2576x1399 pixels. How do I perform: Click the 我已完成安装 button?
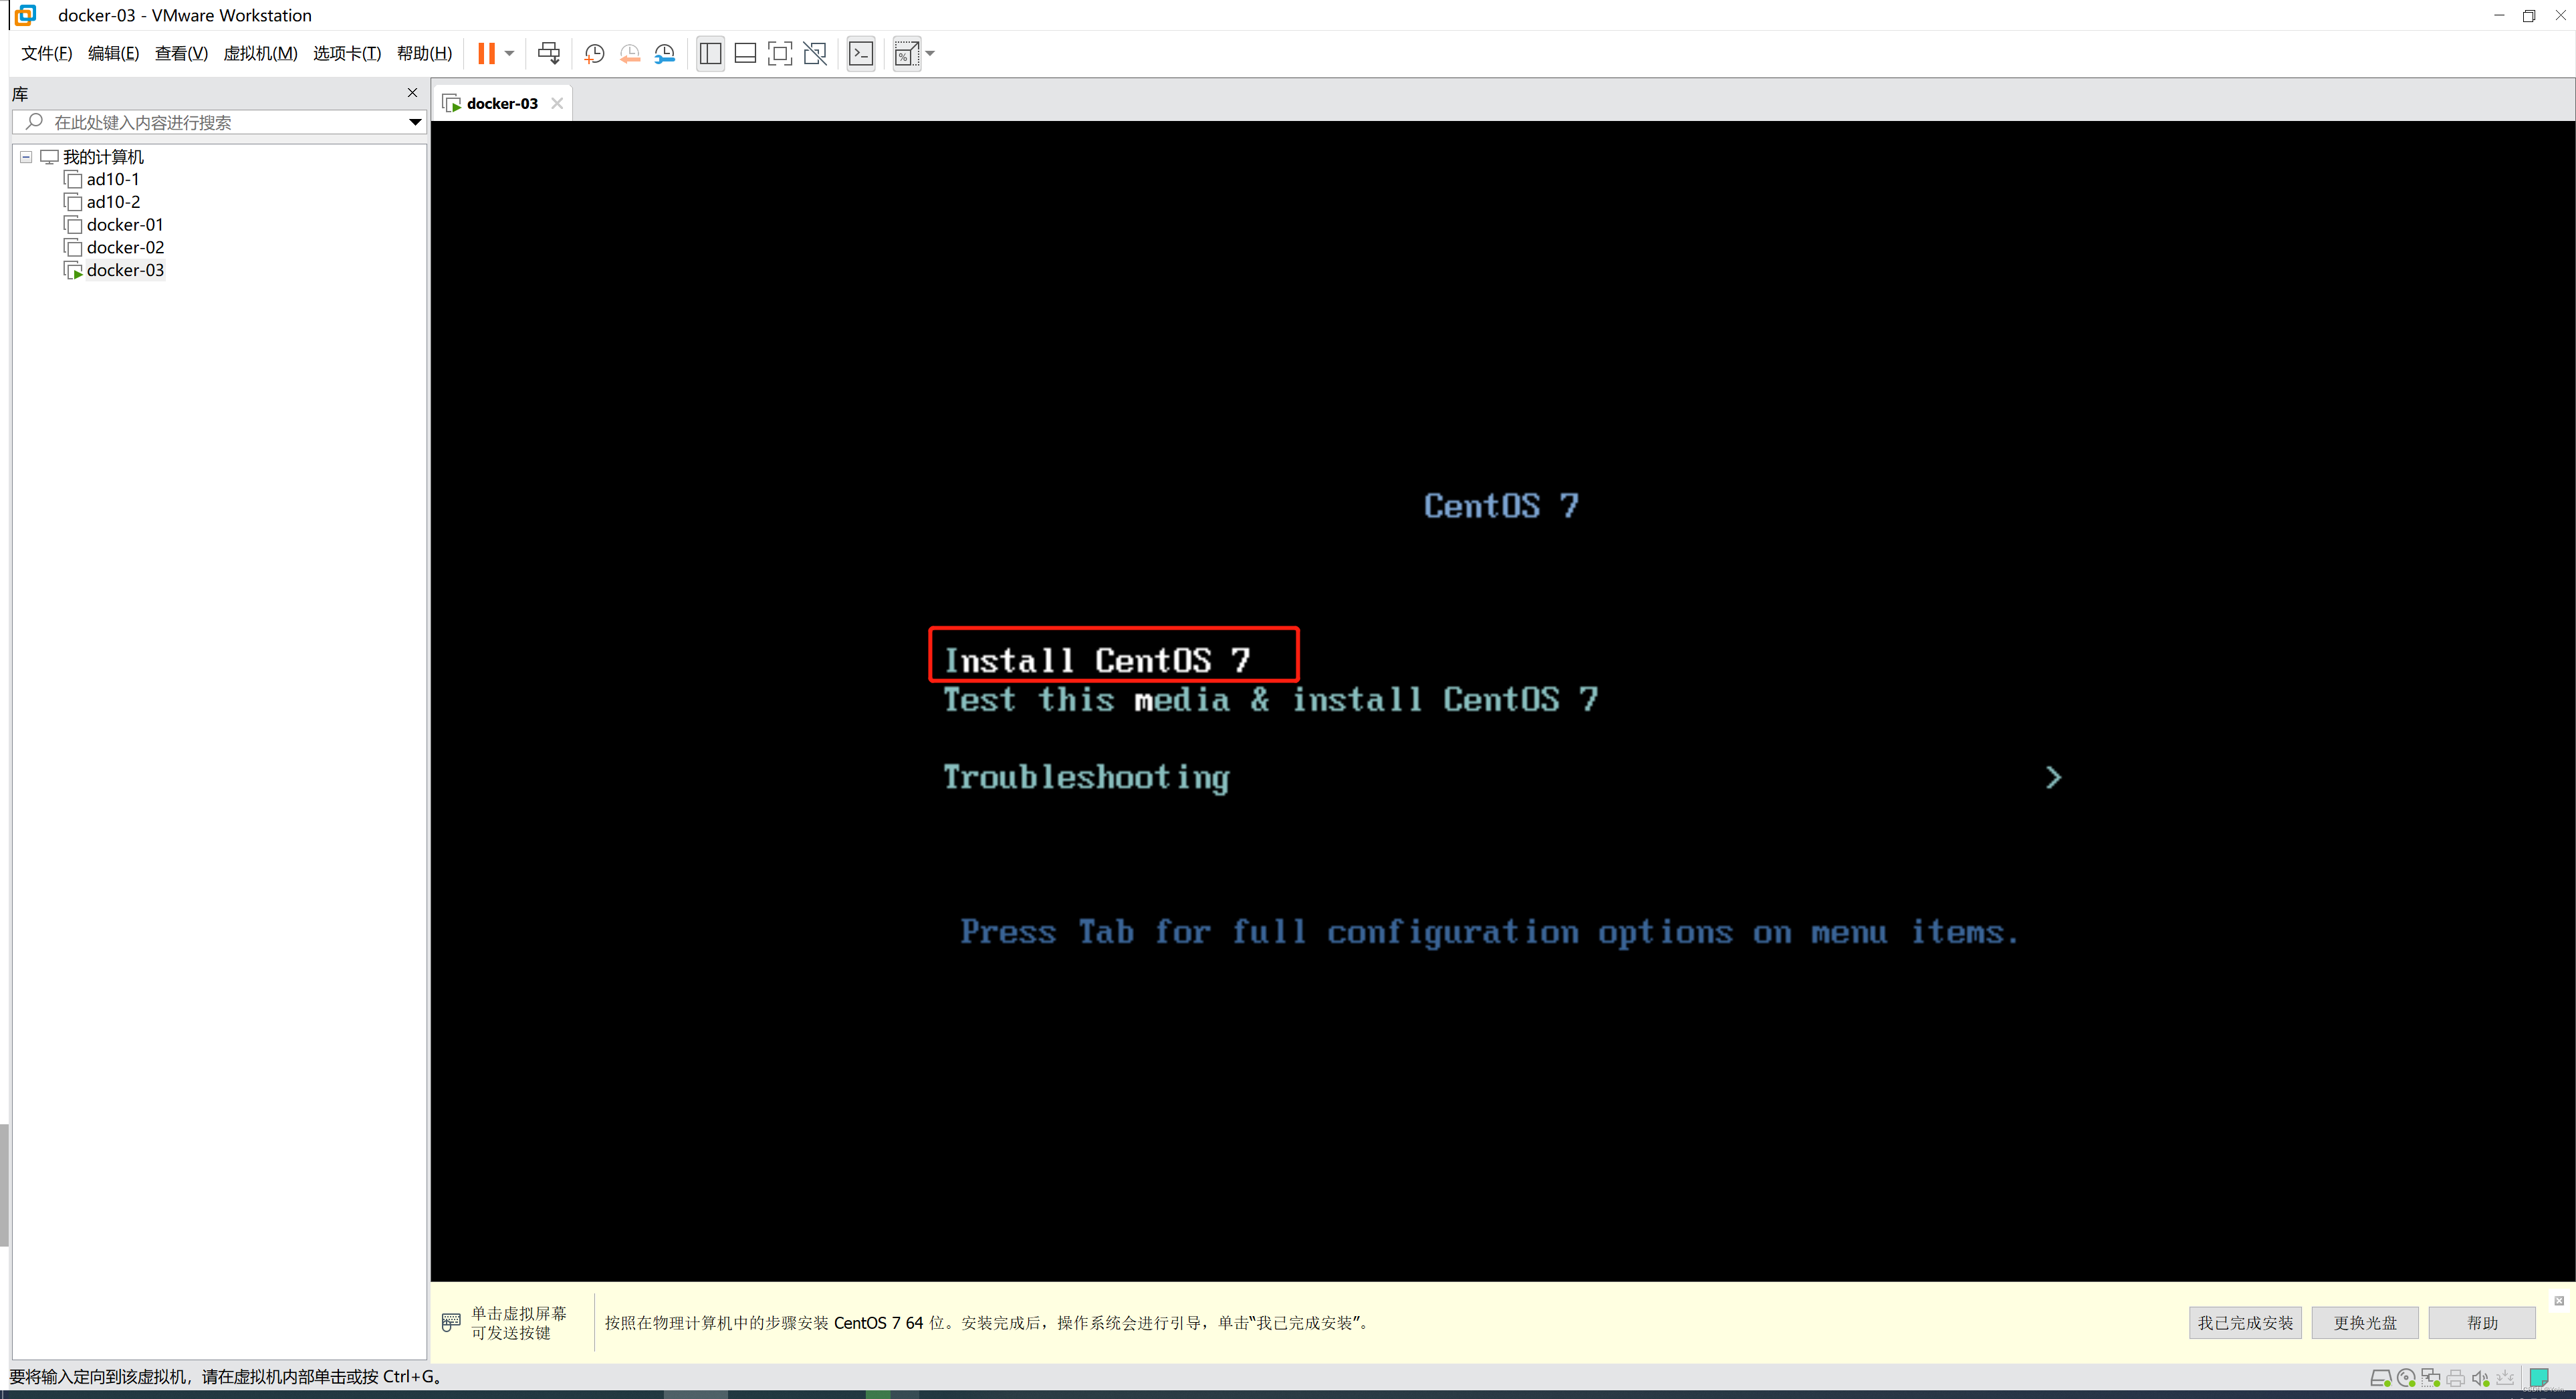pos(2244,1322)
